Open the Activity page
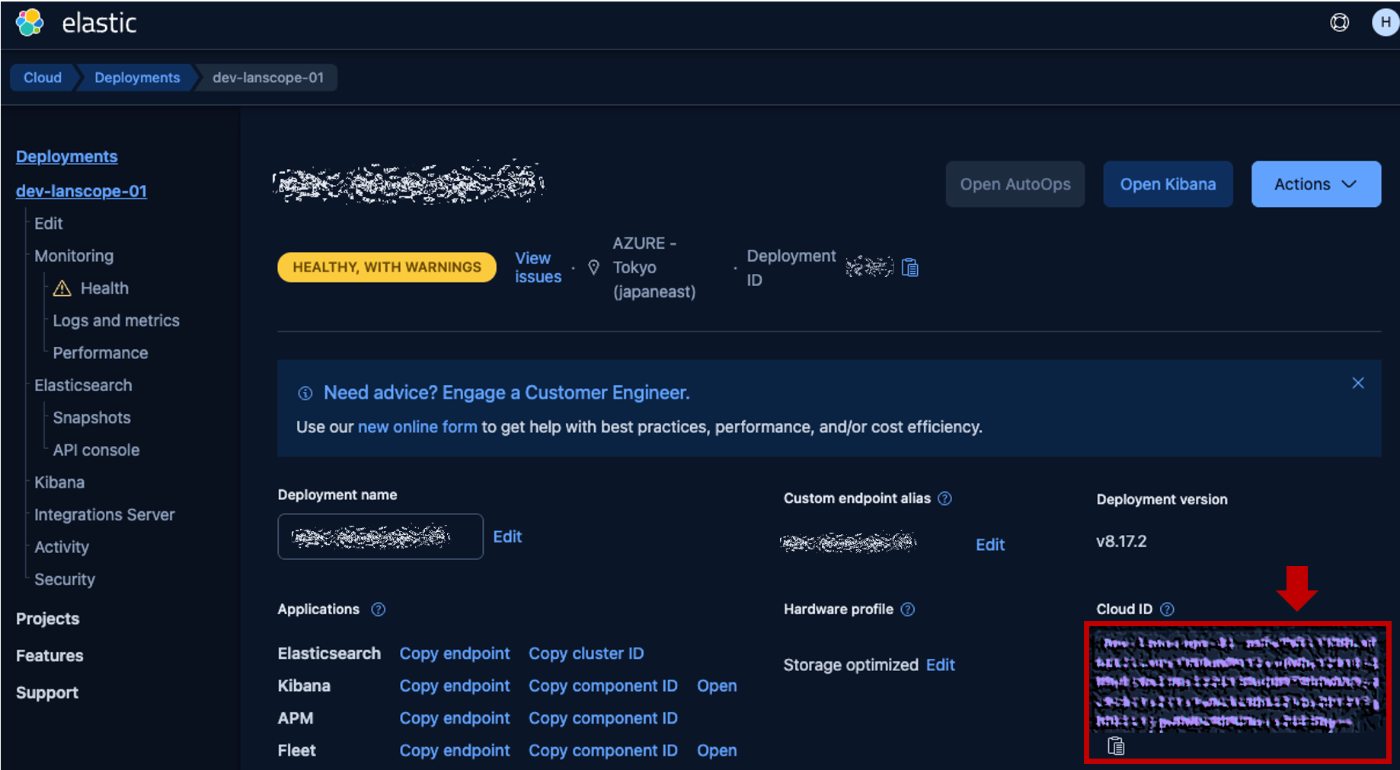 point(62,547)
